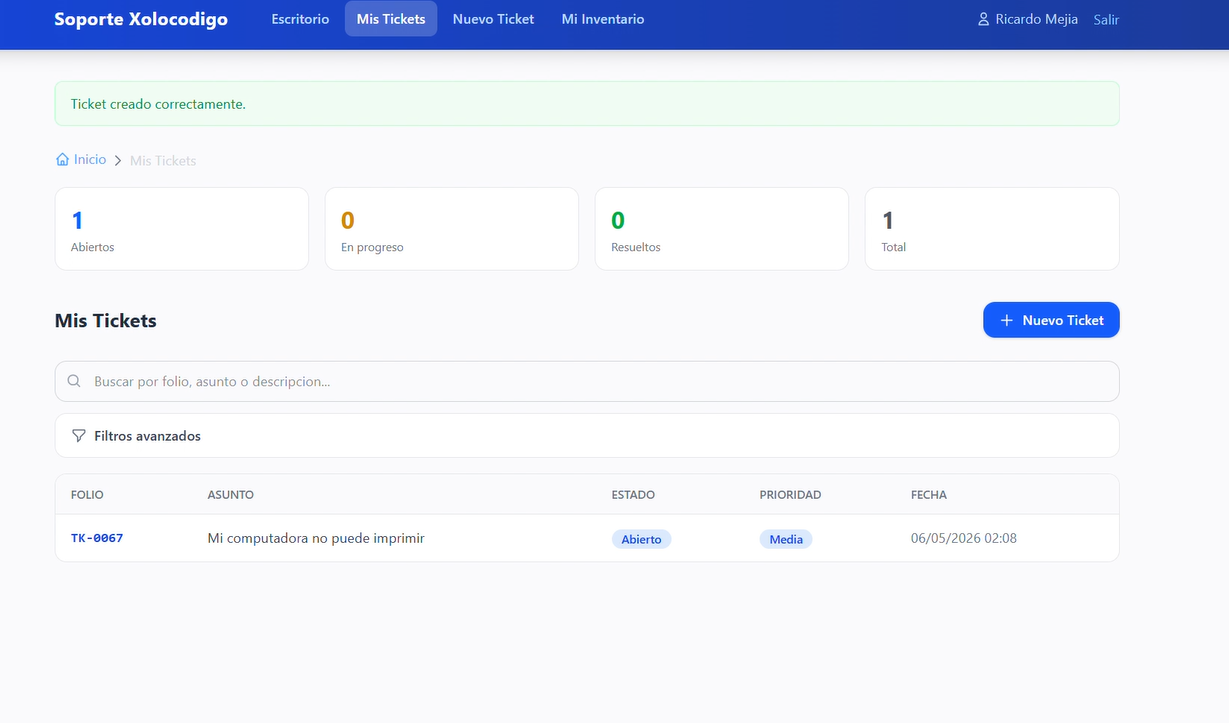The height and width of the screenshot is (723, 1229).
Task: Select the Abiertos summary card
Action: click(182, 229)
